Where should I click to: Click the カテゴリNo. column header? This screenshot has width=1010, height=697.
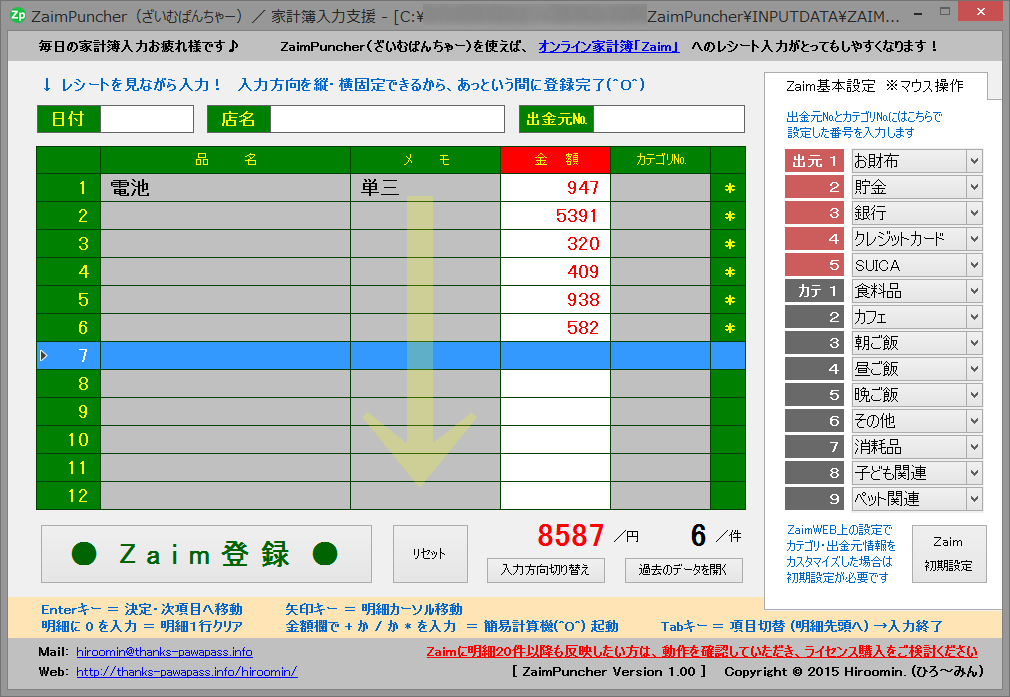[x=660, y=160]
